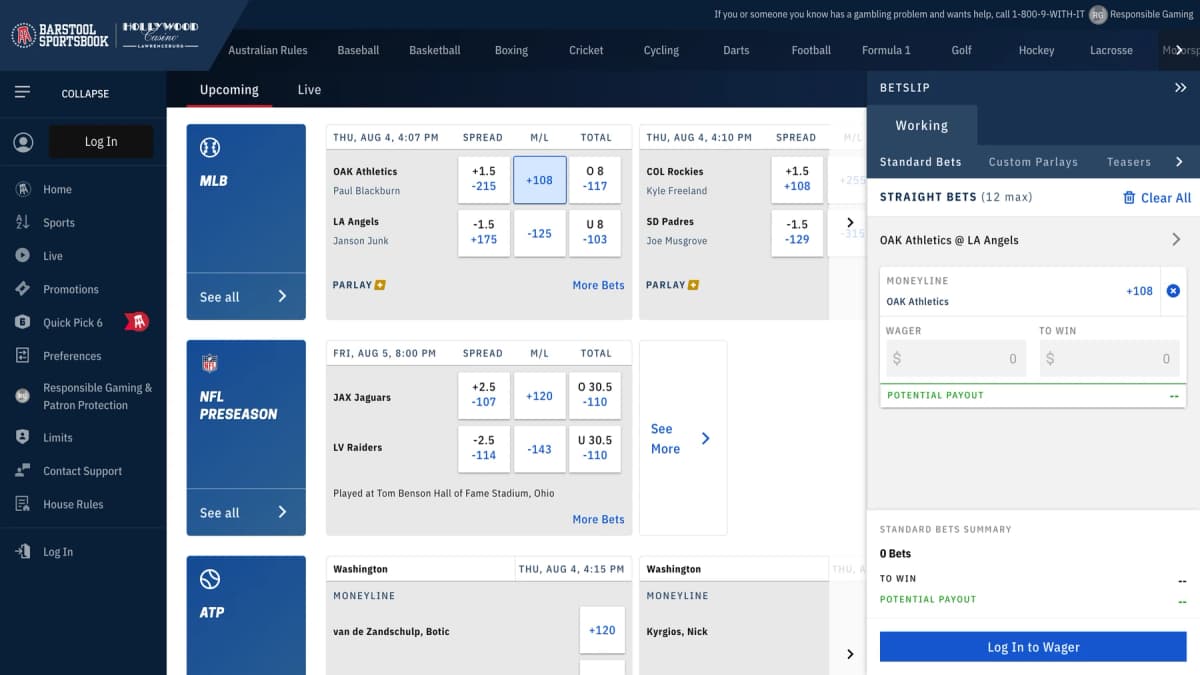This screenshot has width=1200, height=675.
Task: Click the Responsible Gaming sidebar icon
Action: coord(22,396)
